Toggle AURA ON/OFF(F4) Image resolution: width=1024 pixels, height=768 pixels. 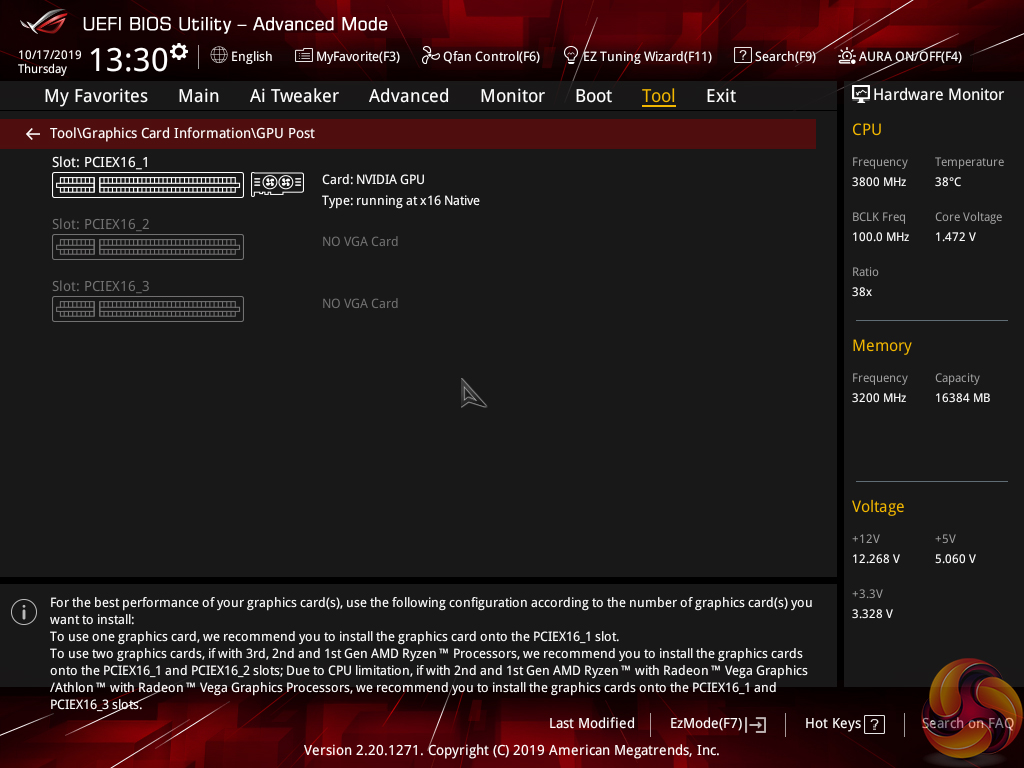pyautogui.click(x=900, y=56)
